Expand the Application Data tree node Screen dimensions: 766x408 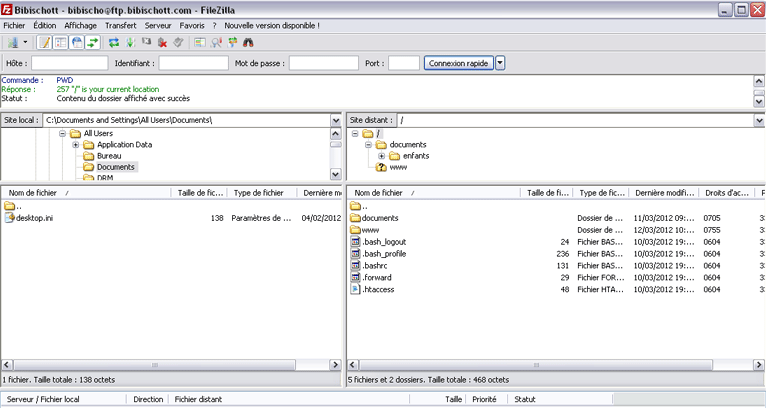[75, 145]
